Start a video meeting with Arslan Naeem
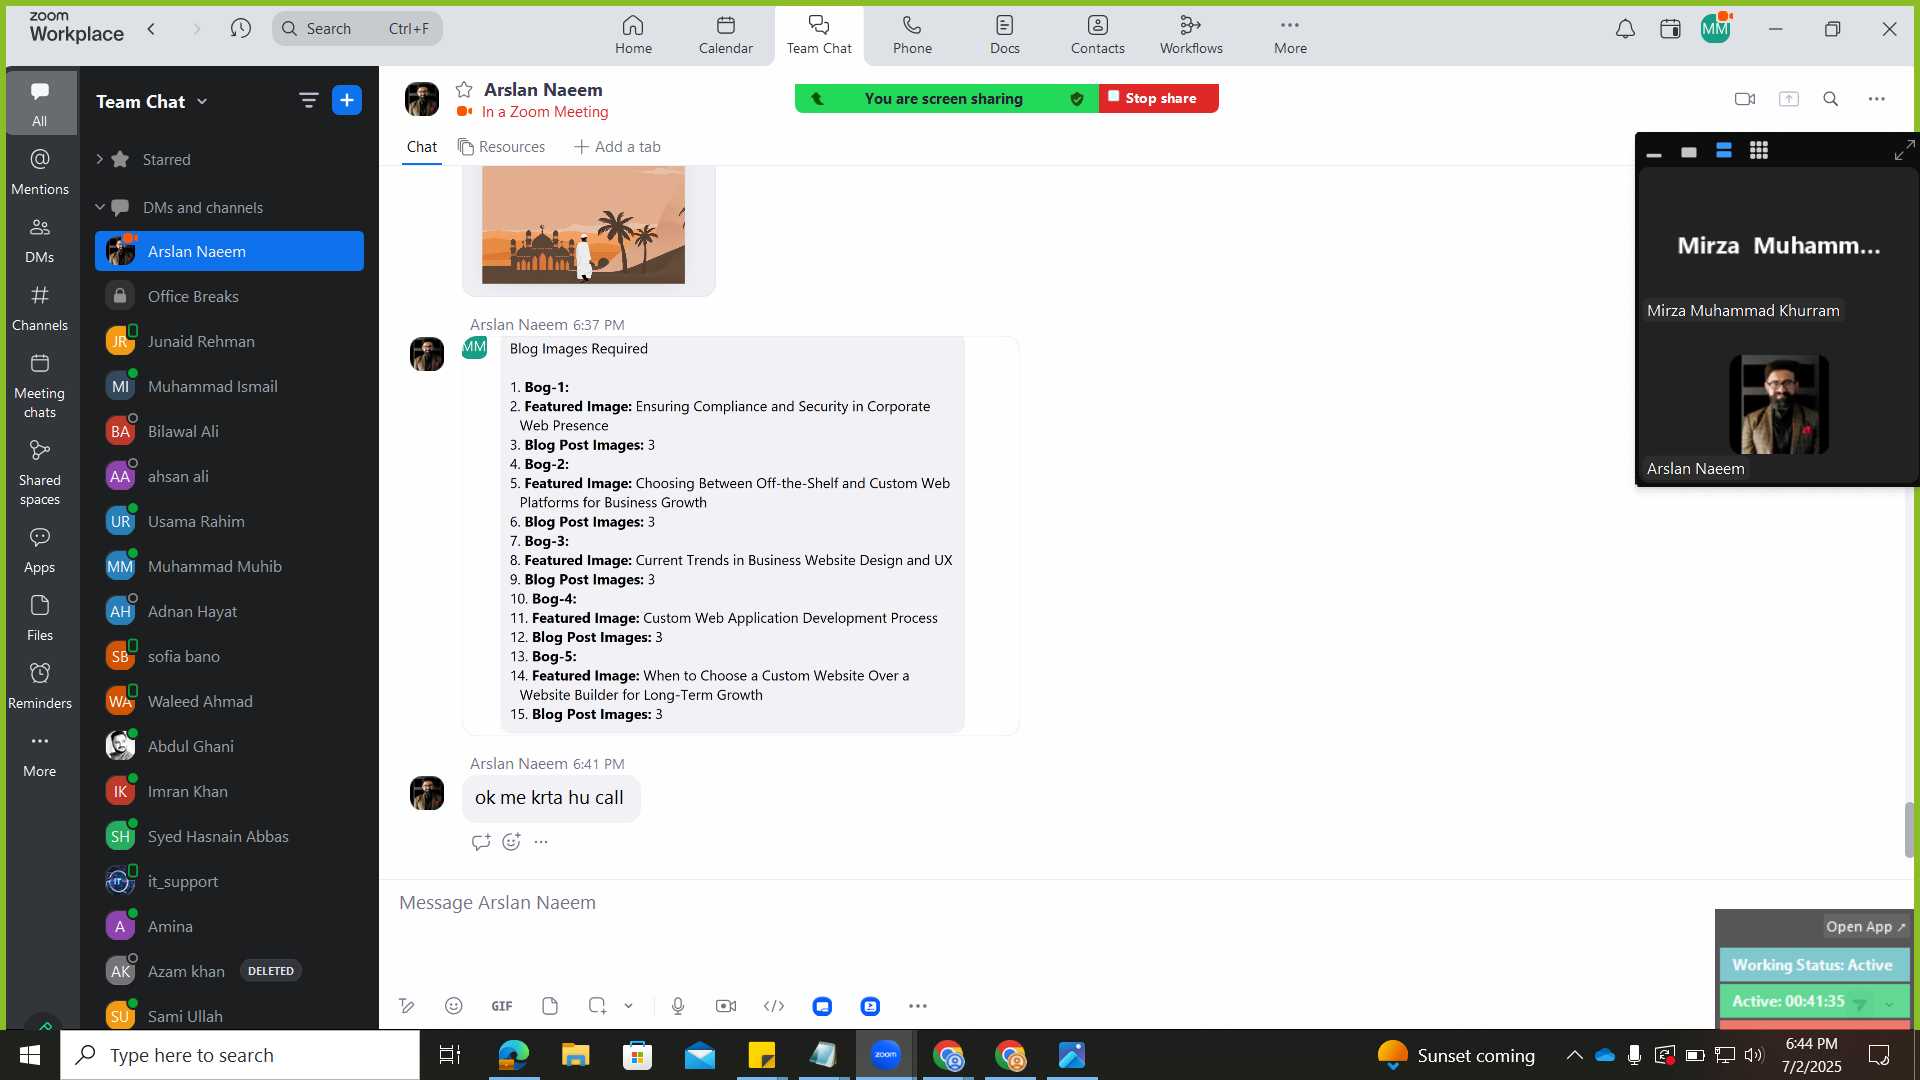 click(x=1745, y=99)
